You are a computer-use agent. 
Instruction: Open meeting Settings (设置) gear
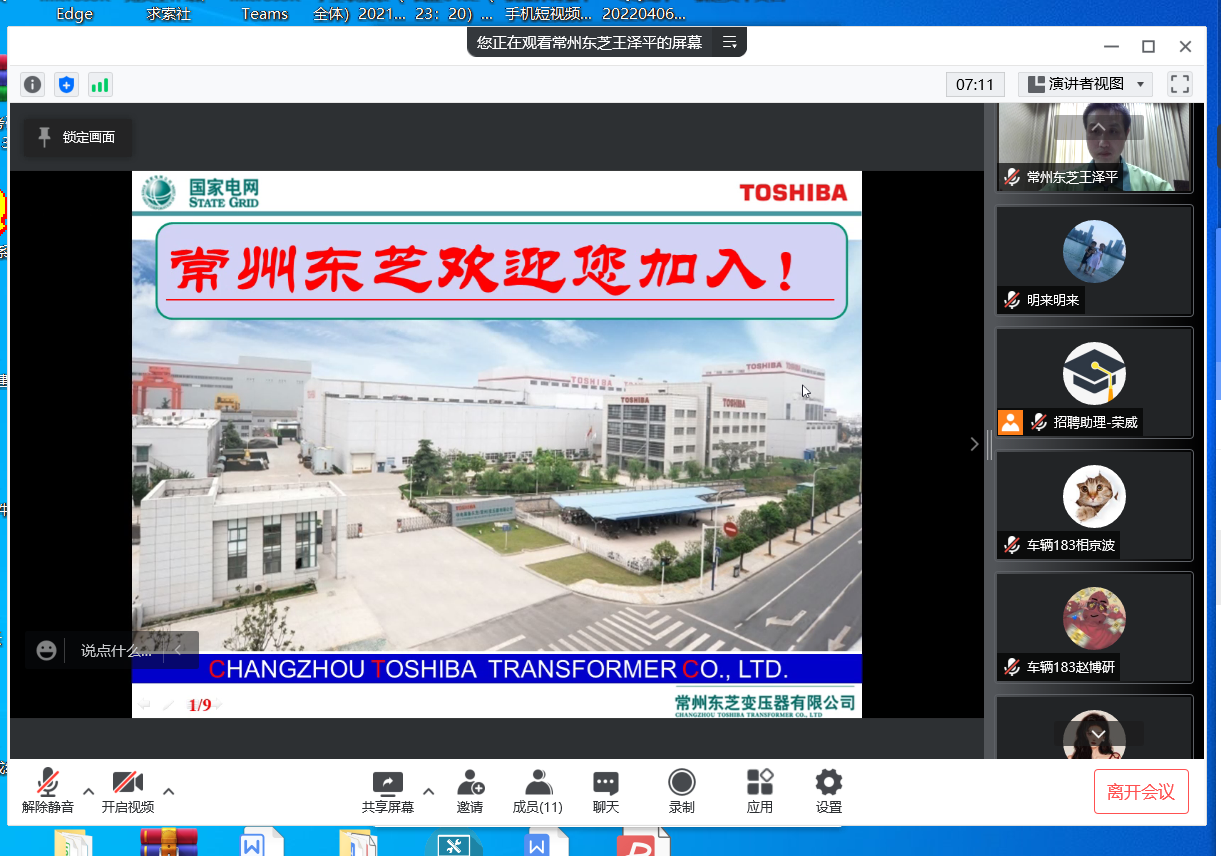click(x=828, y=790)
